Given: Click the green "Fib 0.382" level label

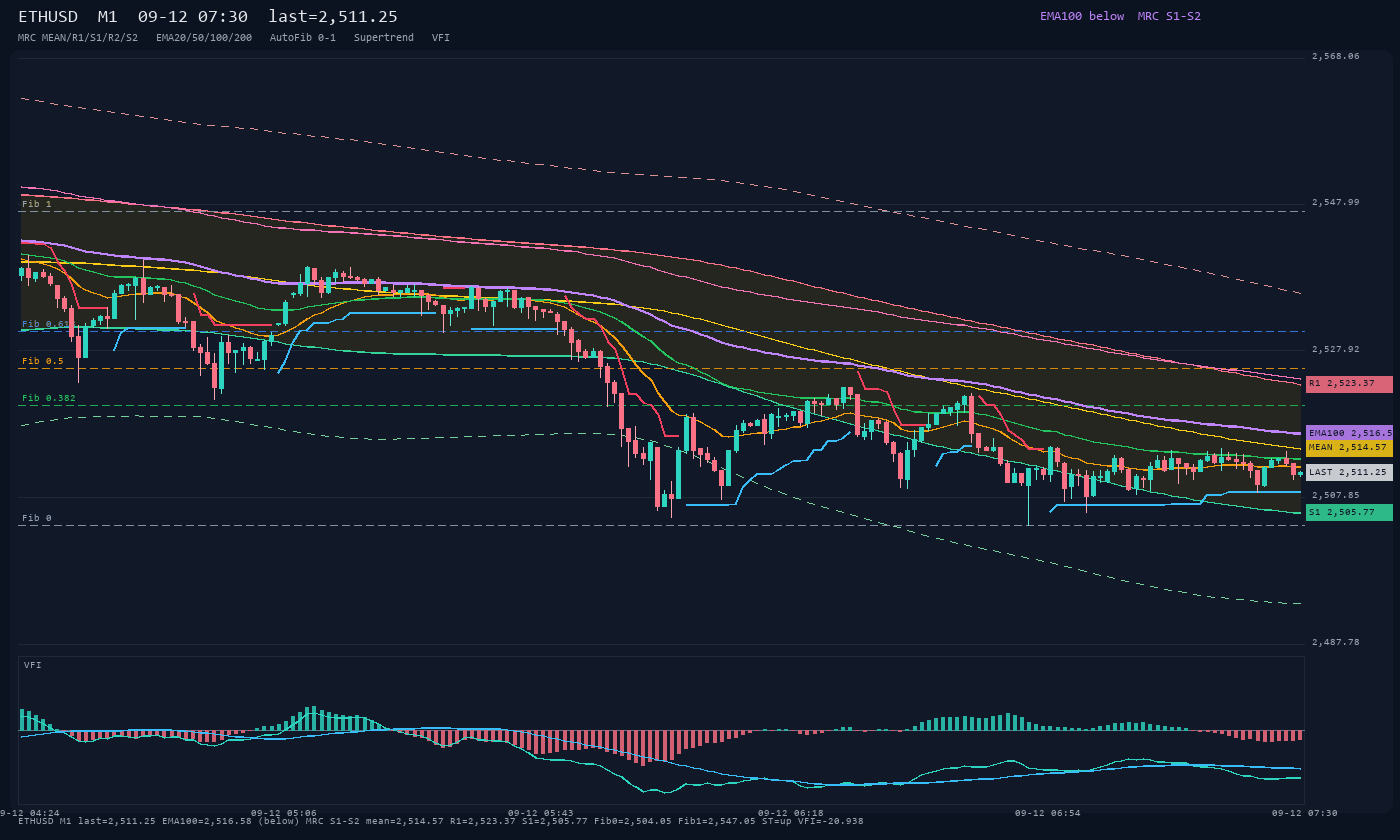Looking at the screenshot, I should pos(49,398).
